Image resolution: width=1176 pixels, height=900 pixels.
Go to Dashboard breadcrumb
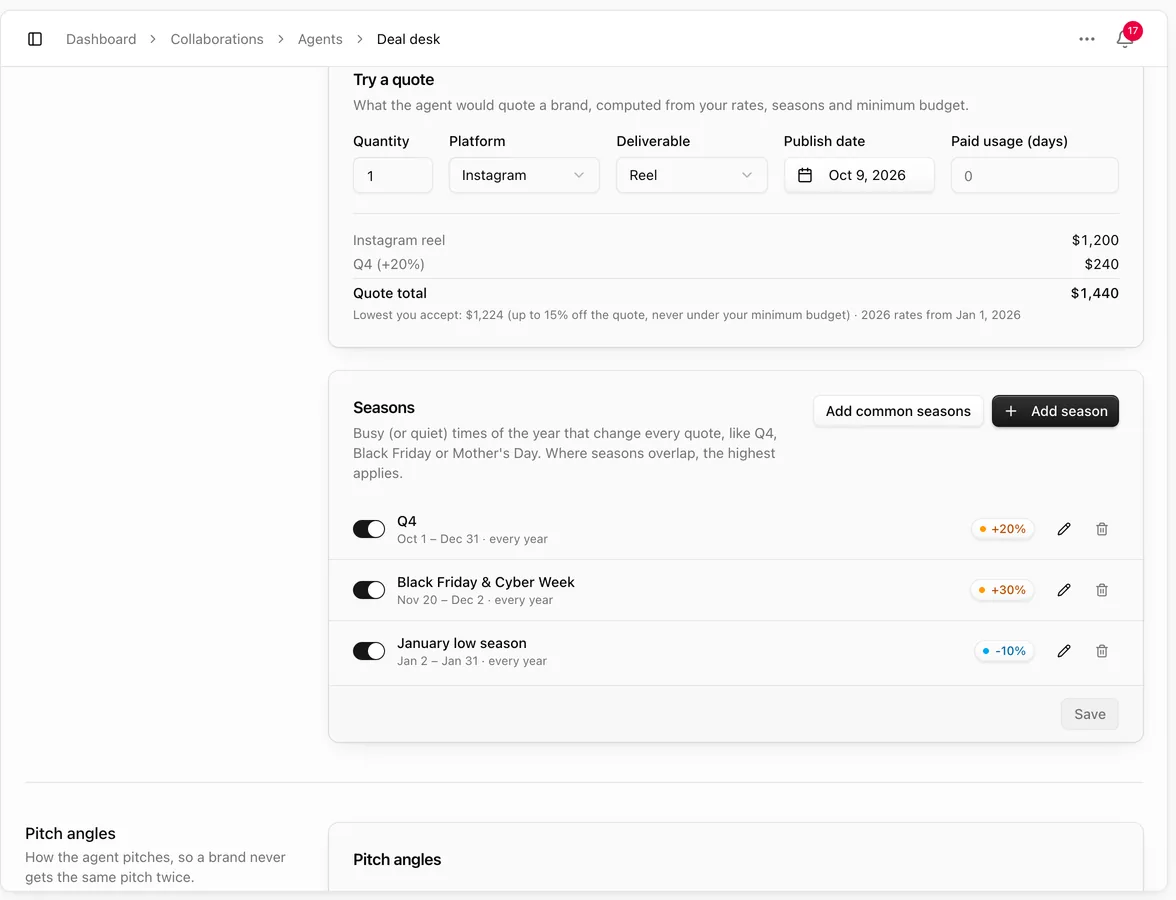(x=101, y=39)
